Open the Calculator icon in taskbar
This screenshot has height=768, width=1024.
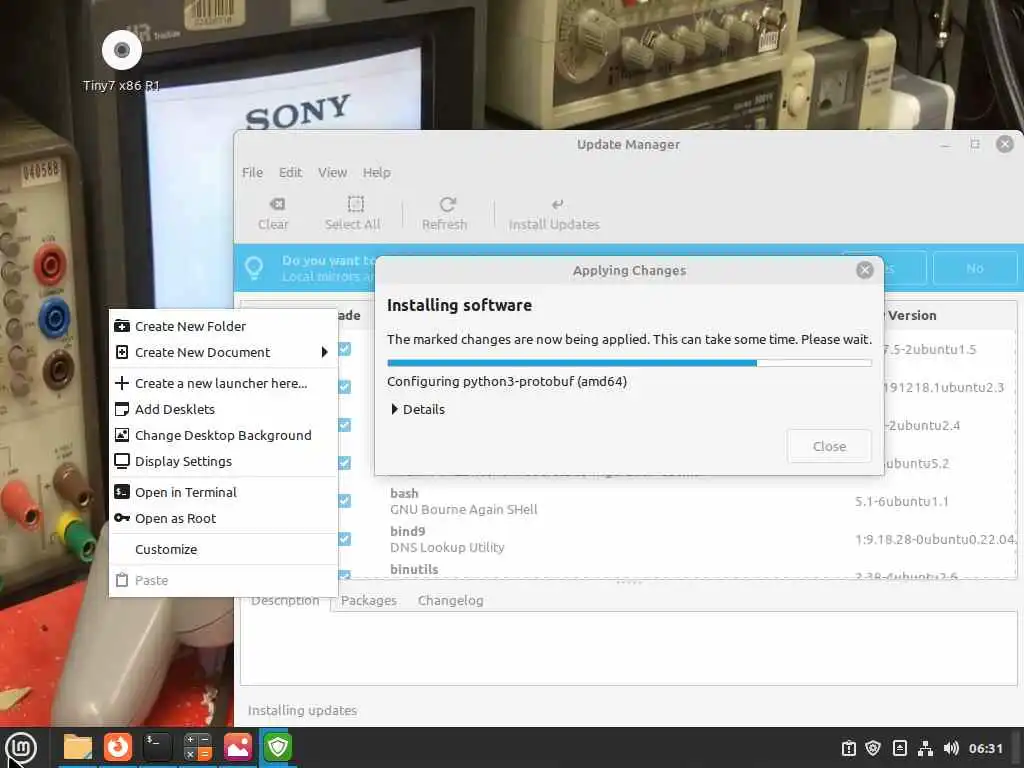point(197,747)
